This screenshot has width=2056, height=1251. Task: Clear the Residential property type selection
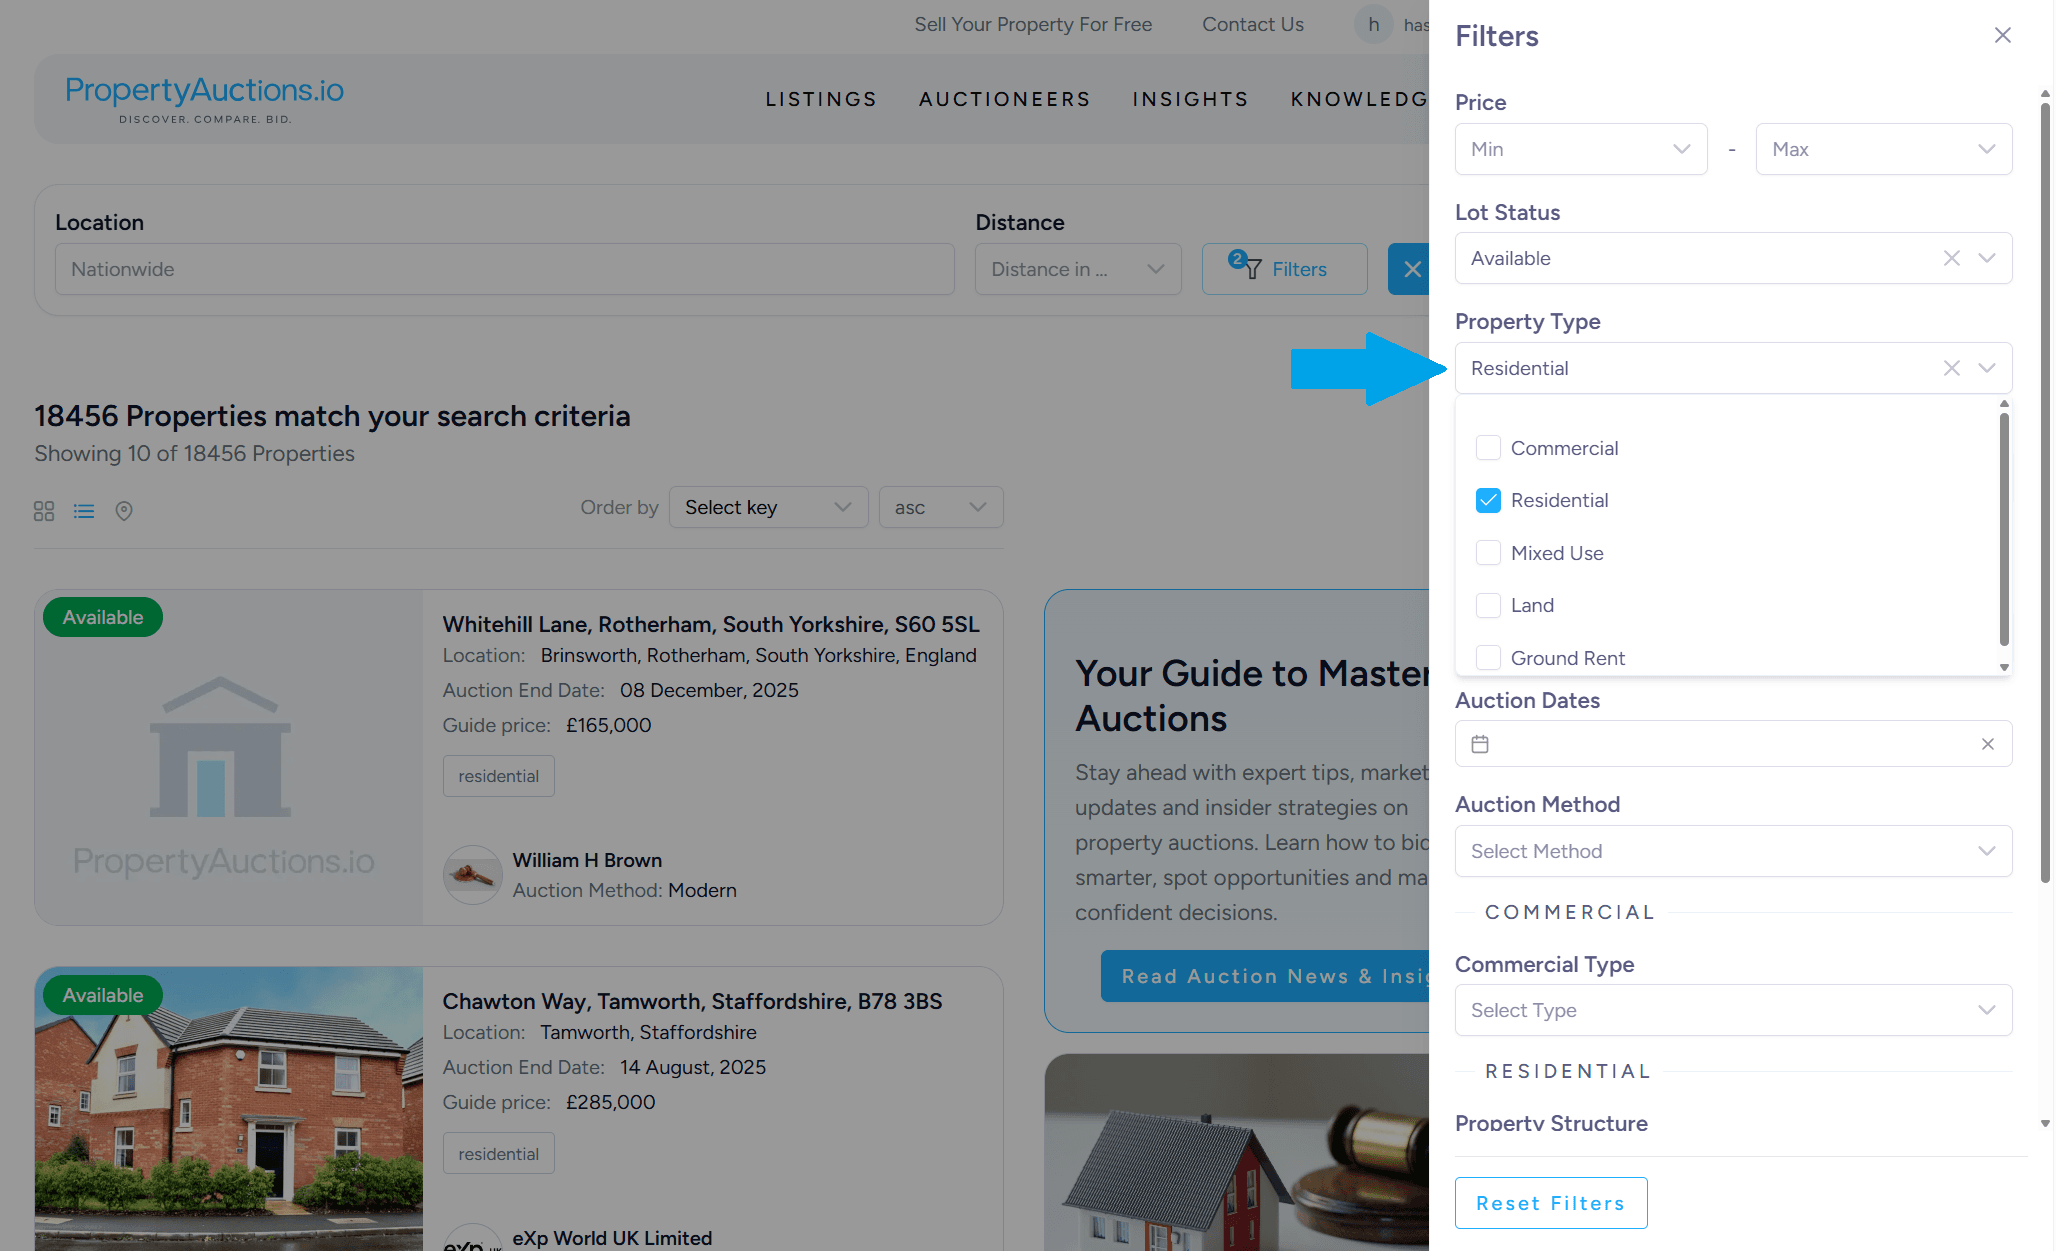pos(1951,368)
